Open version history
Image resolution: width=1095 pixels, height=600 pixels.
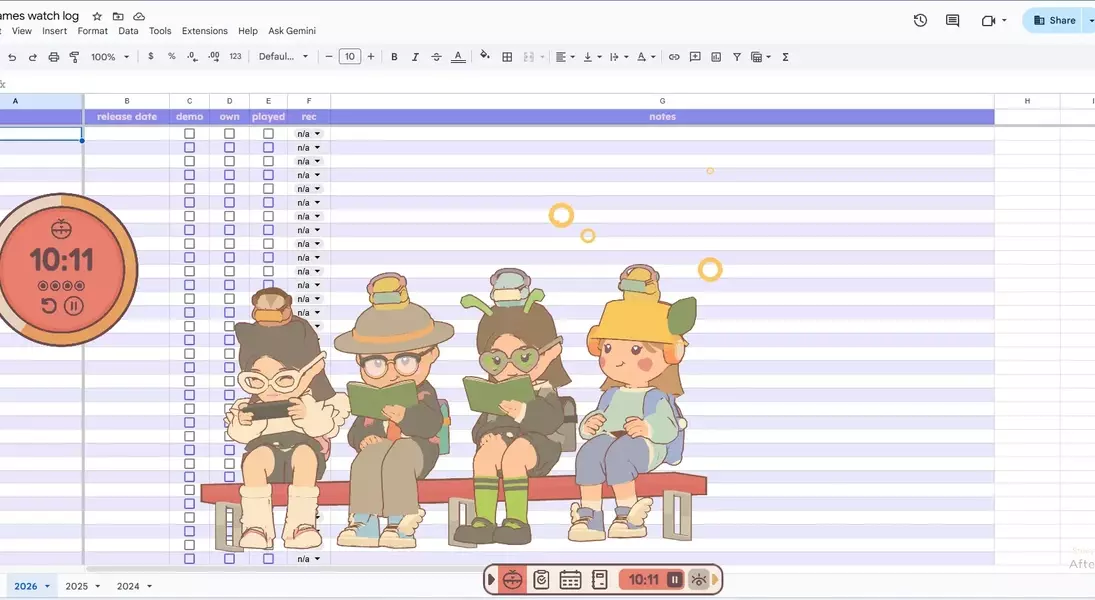919,20
